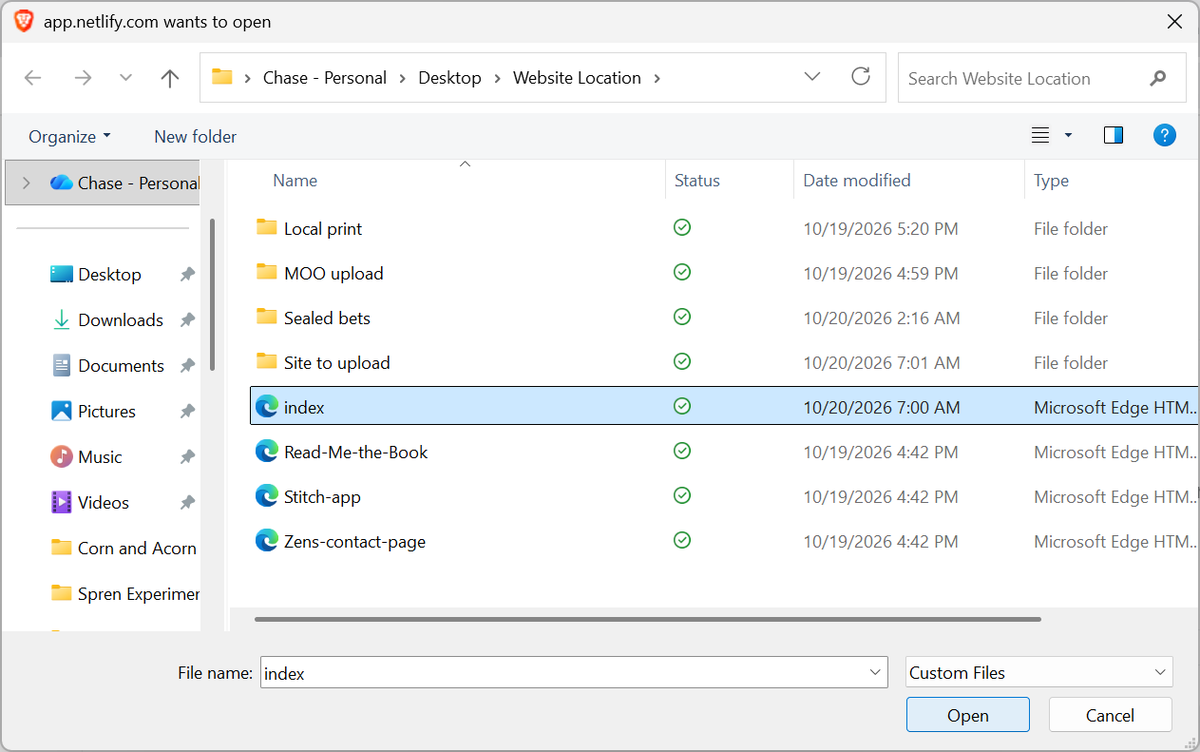Screen dimensions: 1200x752
Task: Click the pin icon beside Downloads
Action: pos(187,320)
